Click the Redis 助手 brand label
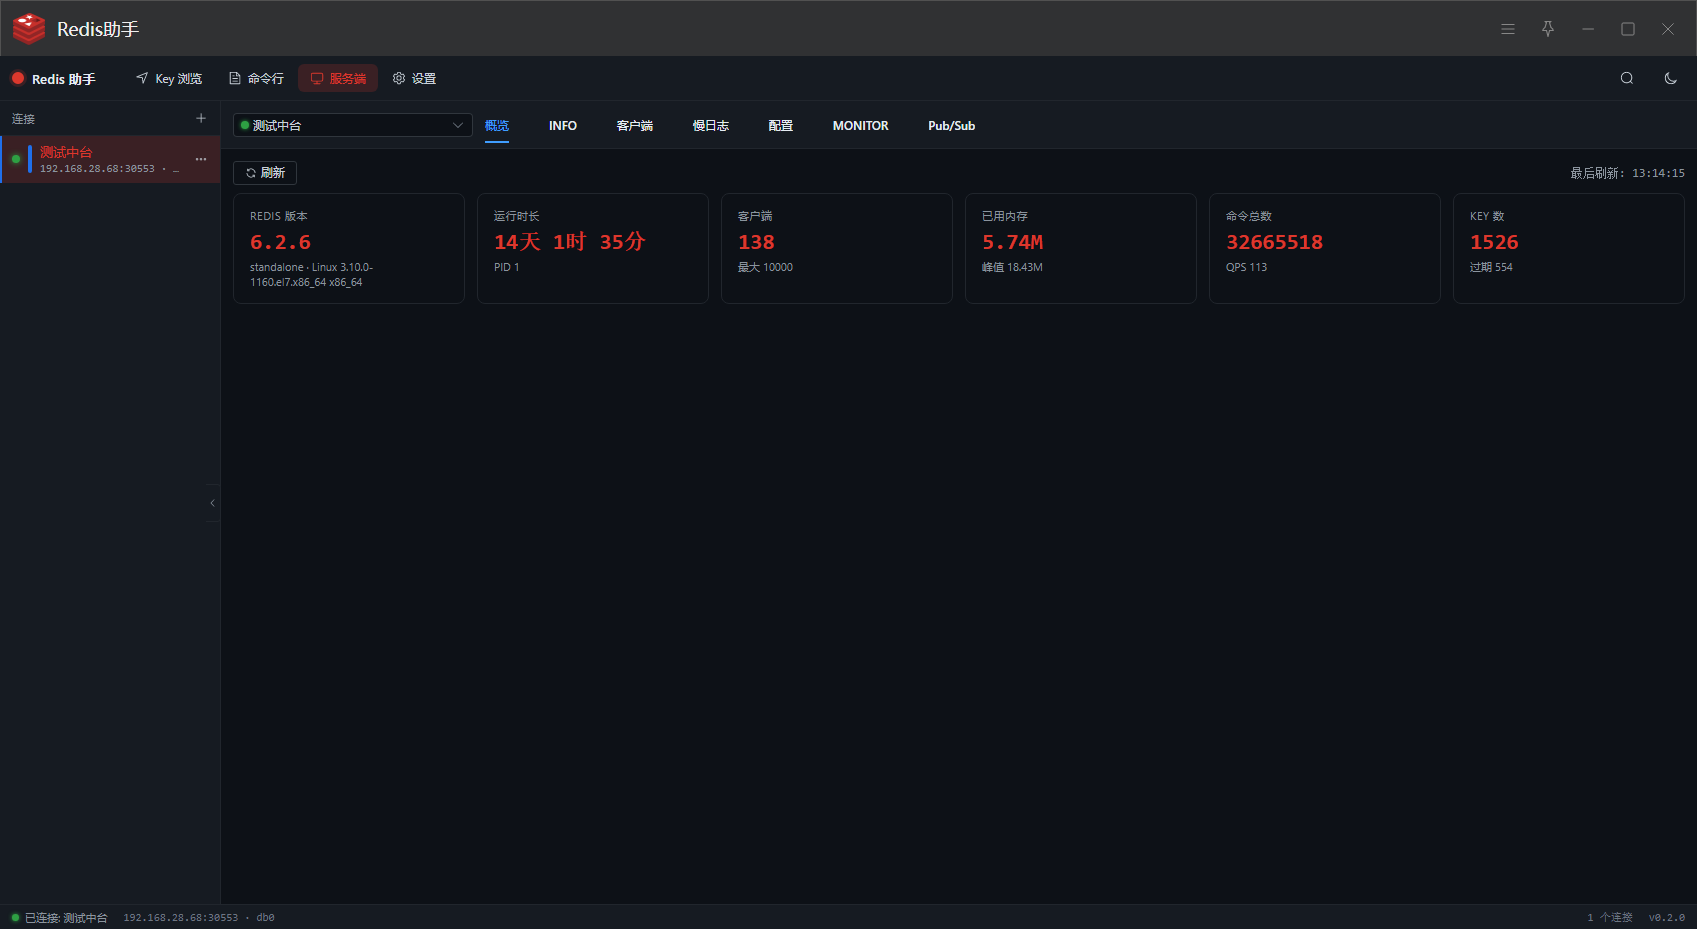Viewport: 1697px width, 929px height. coord(54,79)
